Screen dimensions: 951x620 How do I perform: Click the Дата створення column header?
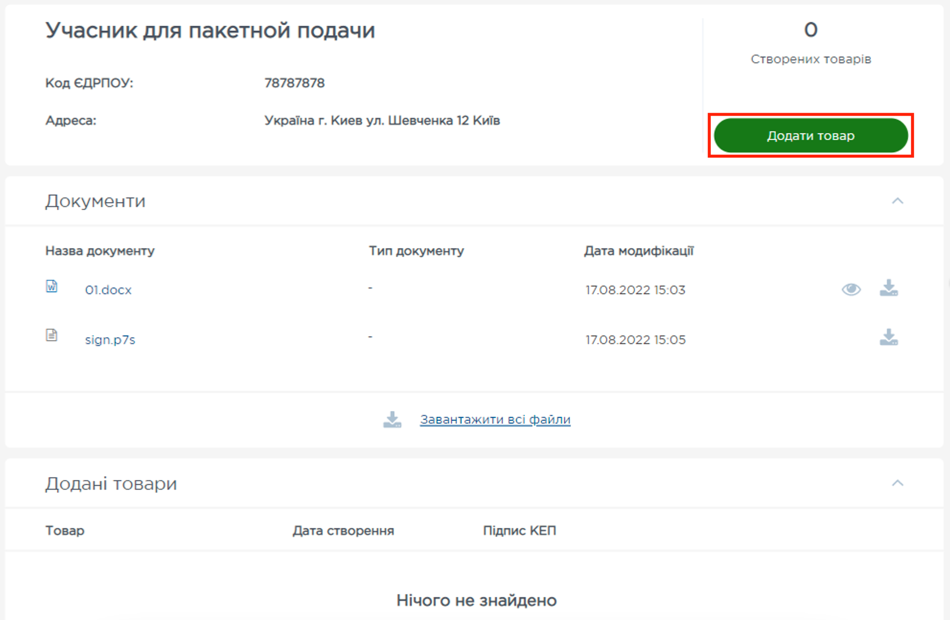pos(343,531)
